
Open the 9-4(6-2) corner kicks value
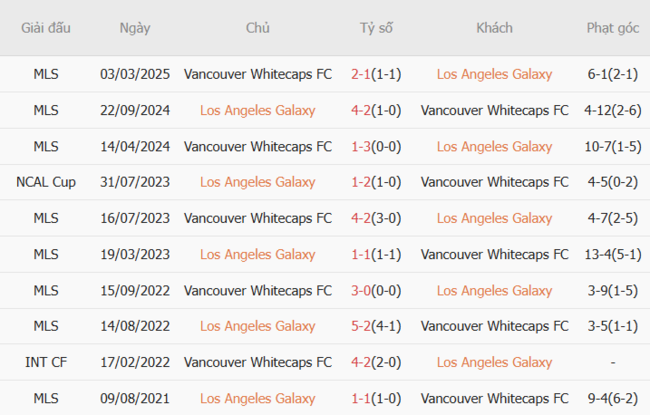pos(613,398)
